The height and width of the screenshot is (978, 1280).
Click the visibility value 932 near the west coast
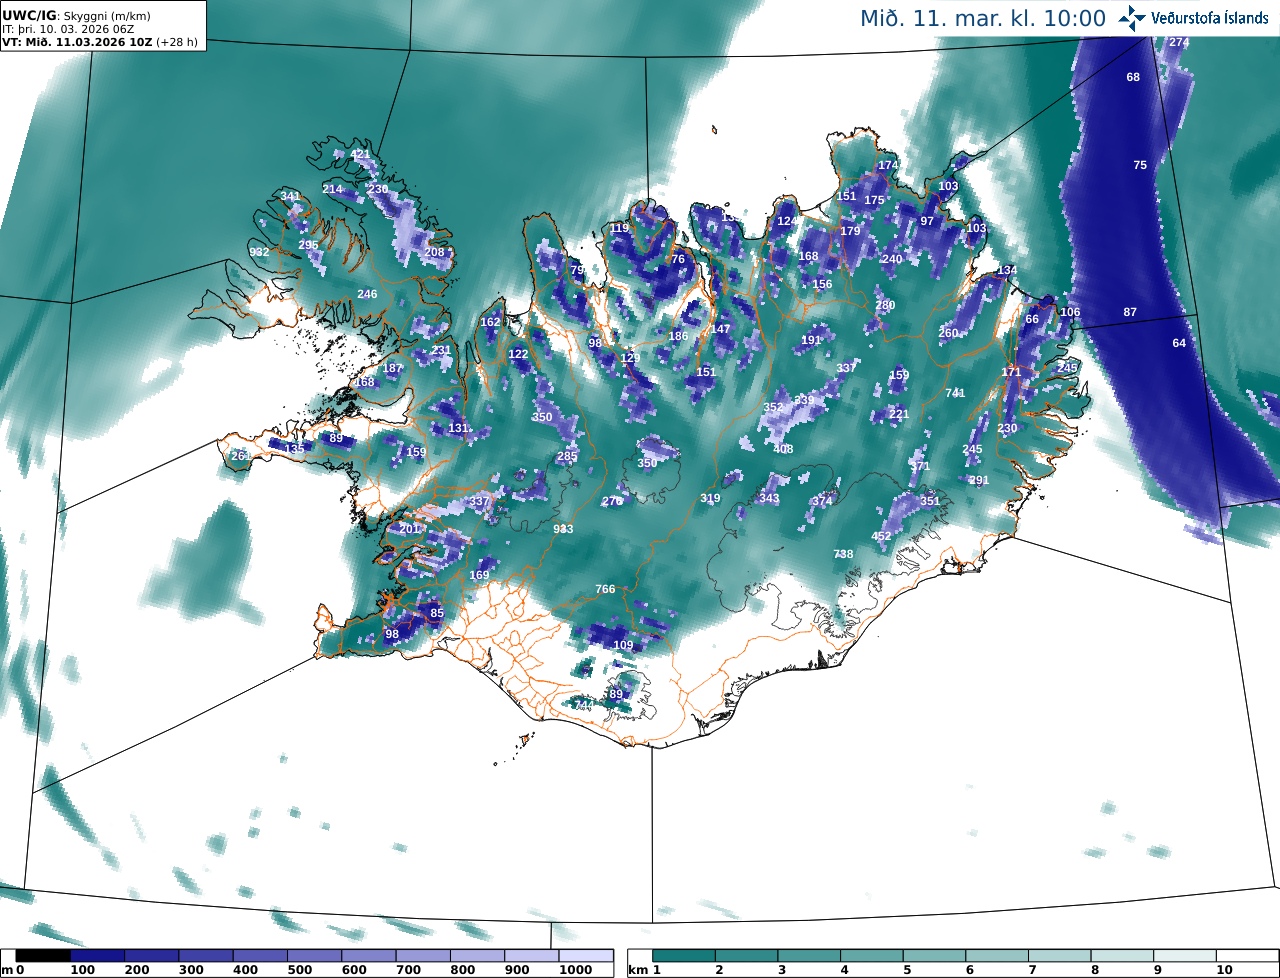(x=259, y=252)
